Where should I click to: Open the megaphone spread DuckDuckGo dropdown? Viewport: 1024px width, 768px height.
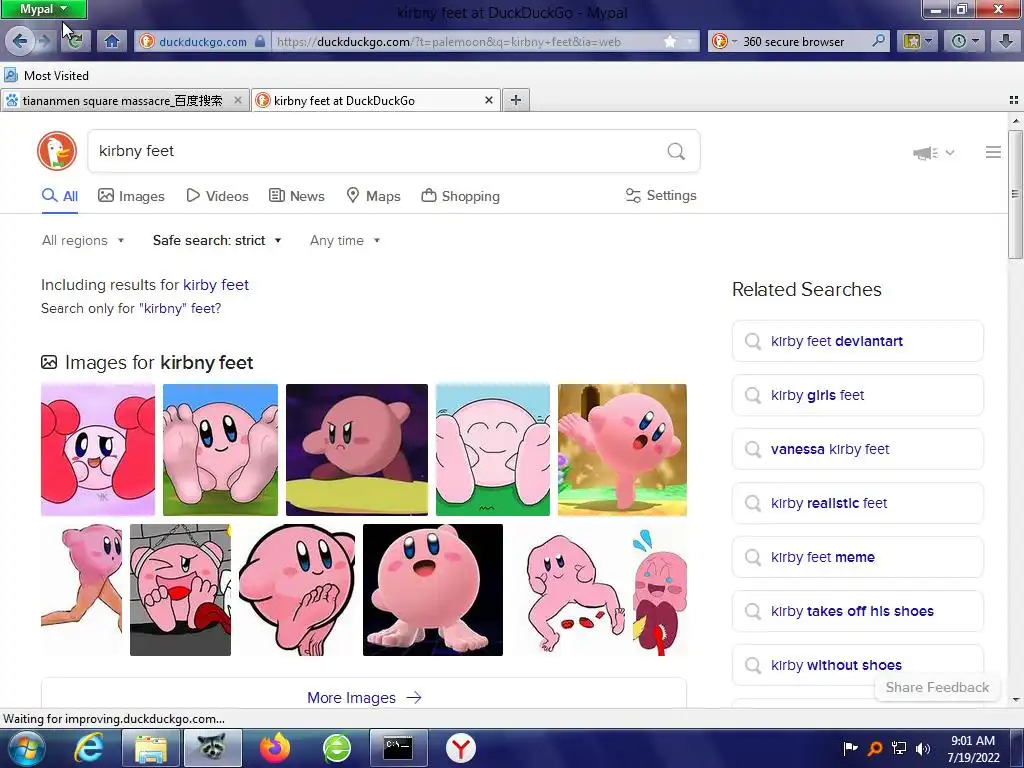(933, 153)
